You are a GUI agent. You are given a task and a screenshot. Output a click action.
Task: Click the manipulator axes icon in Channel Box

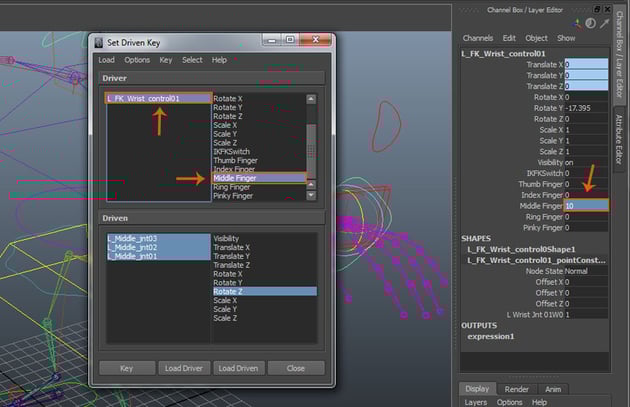[x=576, y=23]
